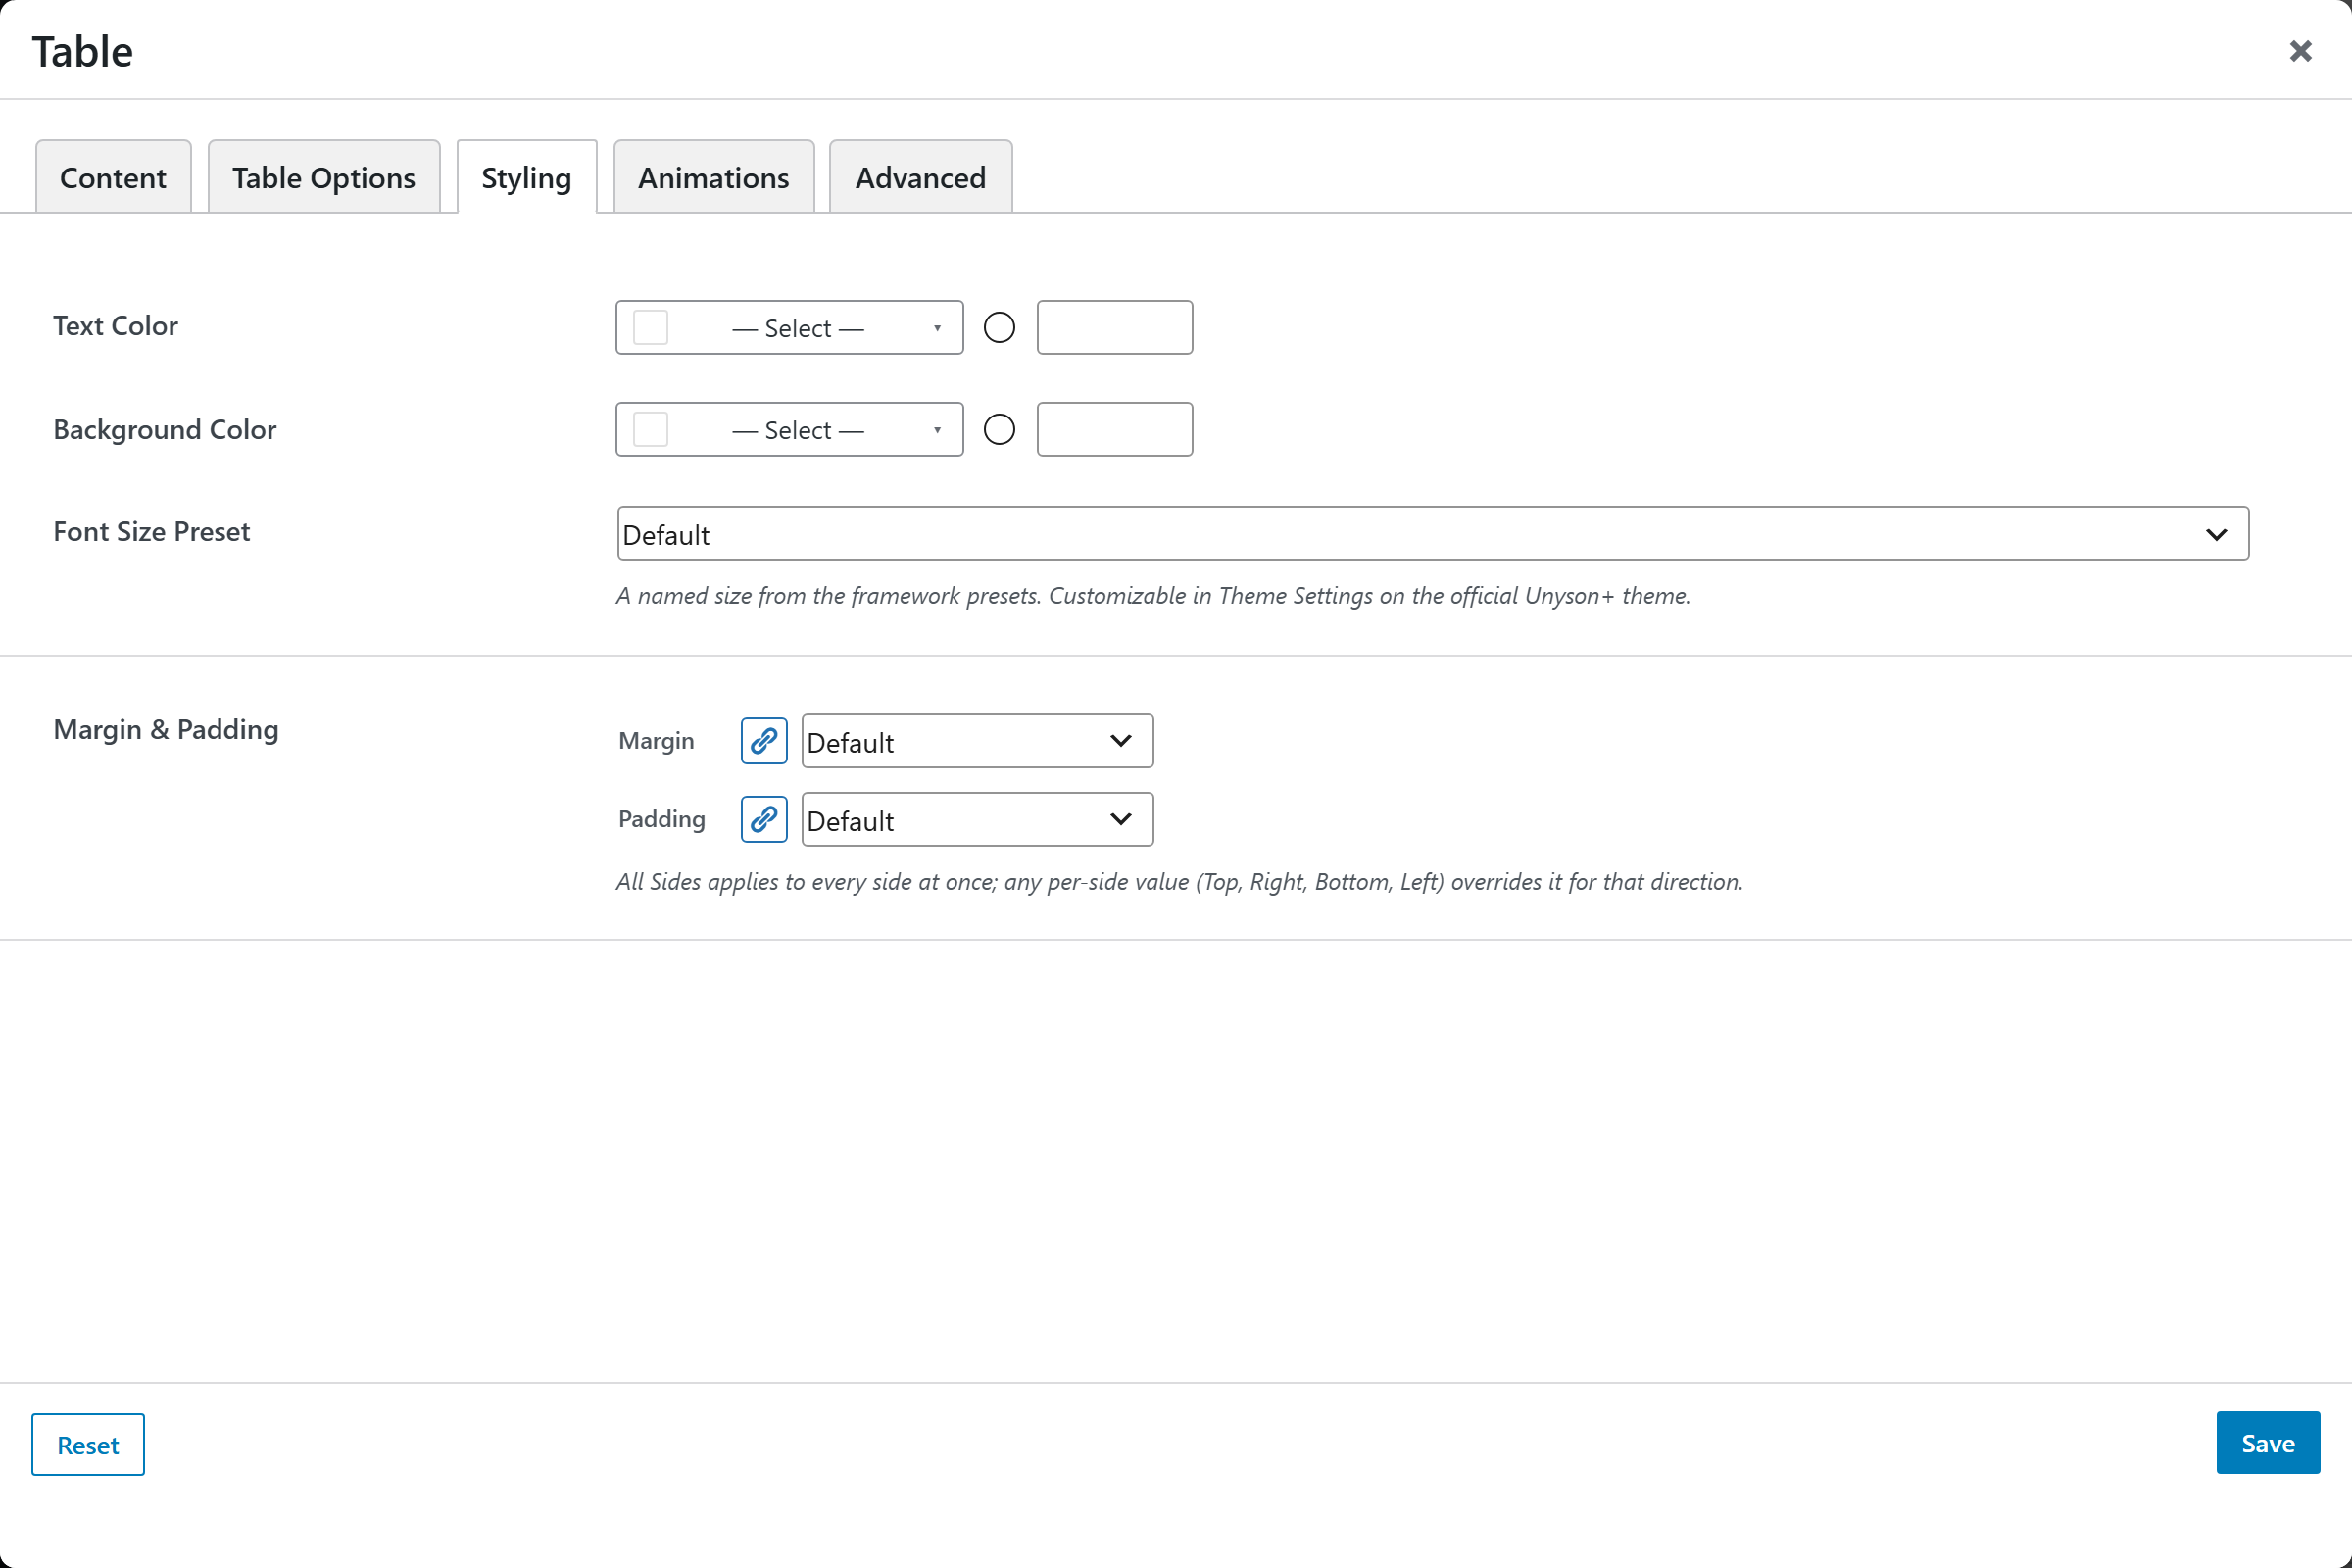2352x1568 pixels.
Task: Click the Reset button
Action: 88,1444
